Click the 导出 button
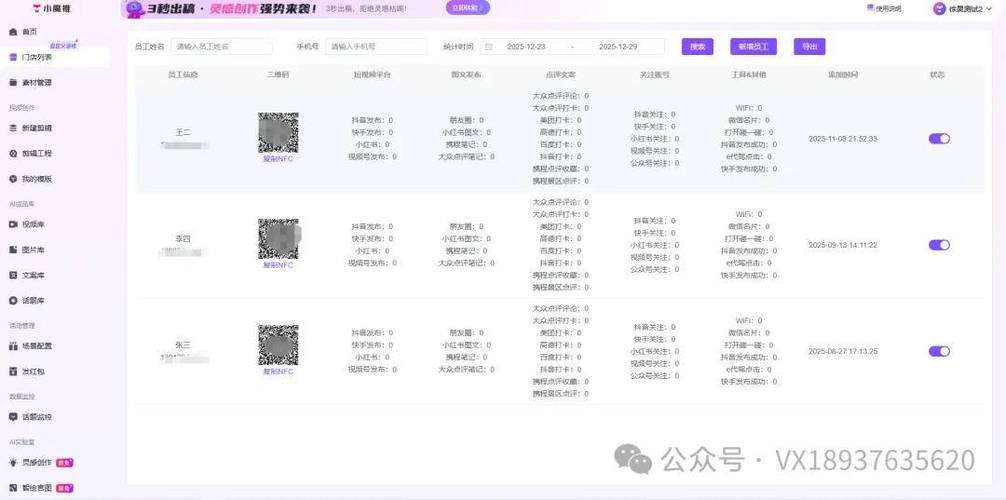 (x=809, y=47)
